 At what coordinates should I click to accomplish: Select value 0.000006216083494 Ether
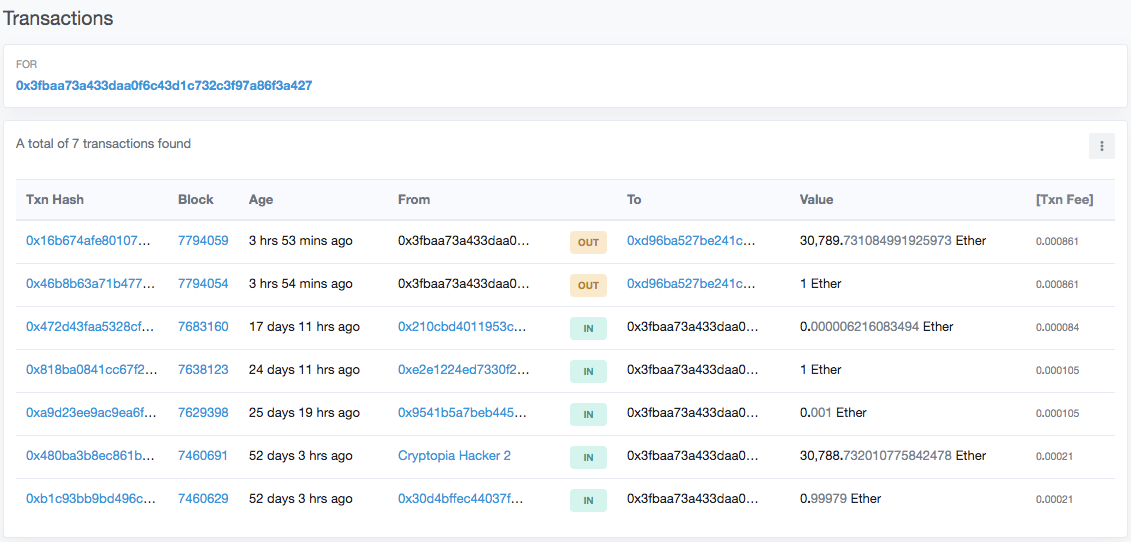pos(876,327)
